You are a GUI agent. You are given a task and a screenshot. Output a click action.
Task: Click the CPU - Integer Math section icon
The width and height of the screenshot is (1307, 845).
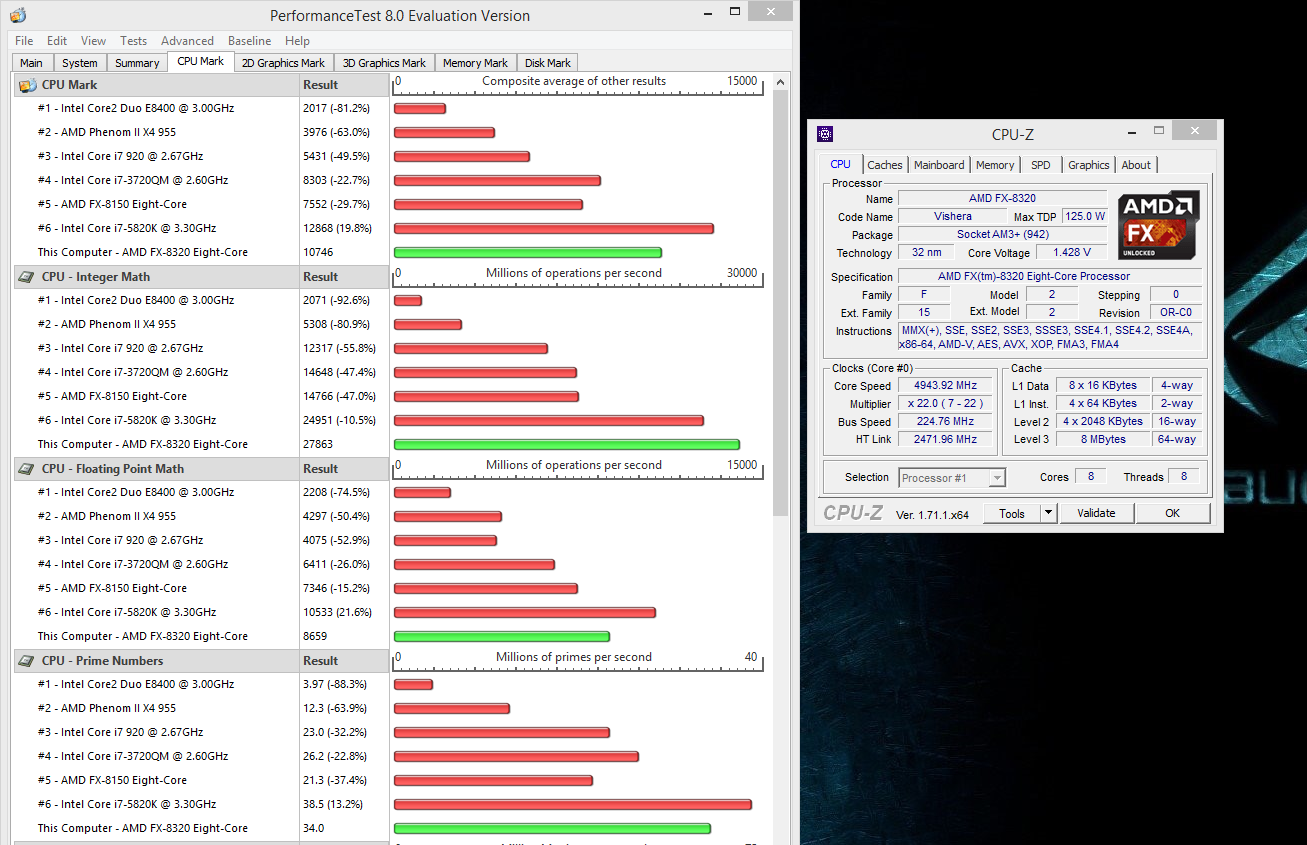tap(27, 277)
